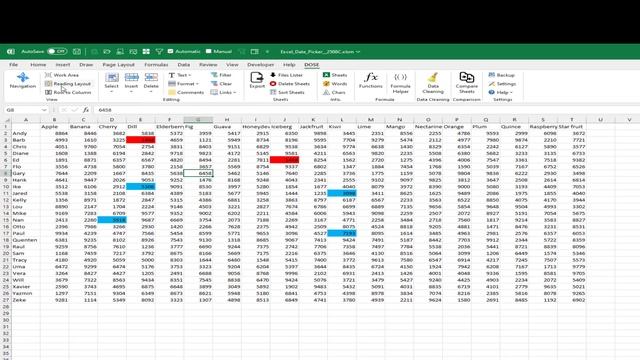The width and height of the screenshot is (640, 360).
Task: Select the Nectarine column header cell
Action: 428,127
